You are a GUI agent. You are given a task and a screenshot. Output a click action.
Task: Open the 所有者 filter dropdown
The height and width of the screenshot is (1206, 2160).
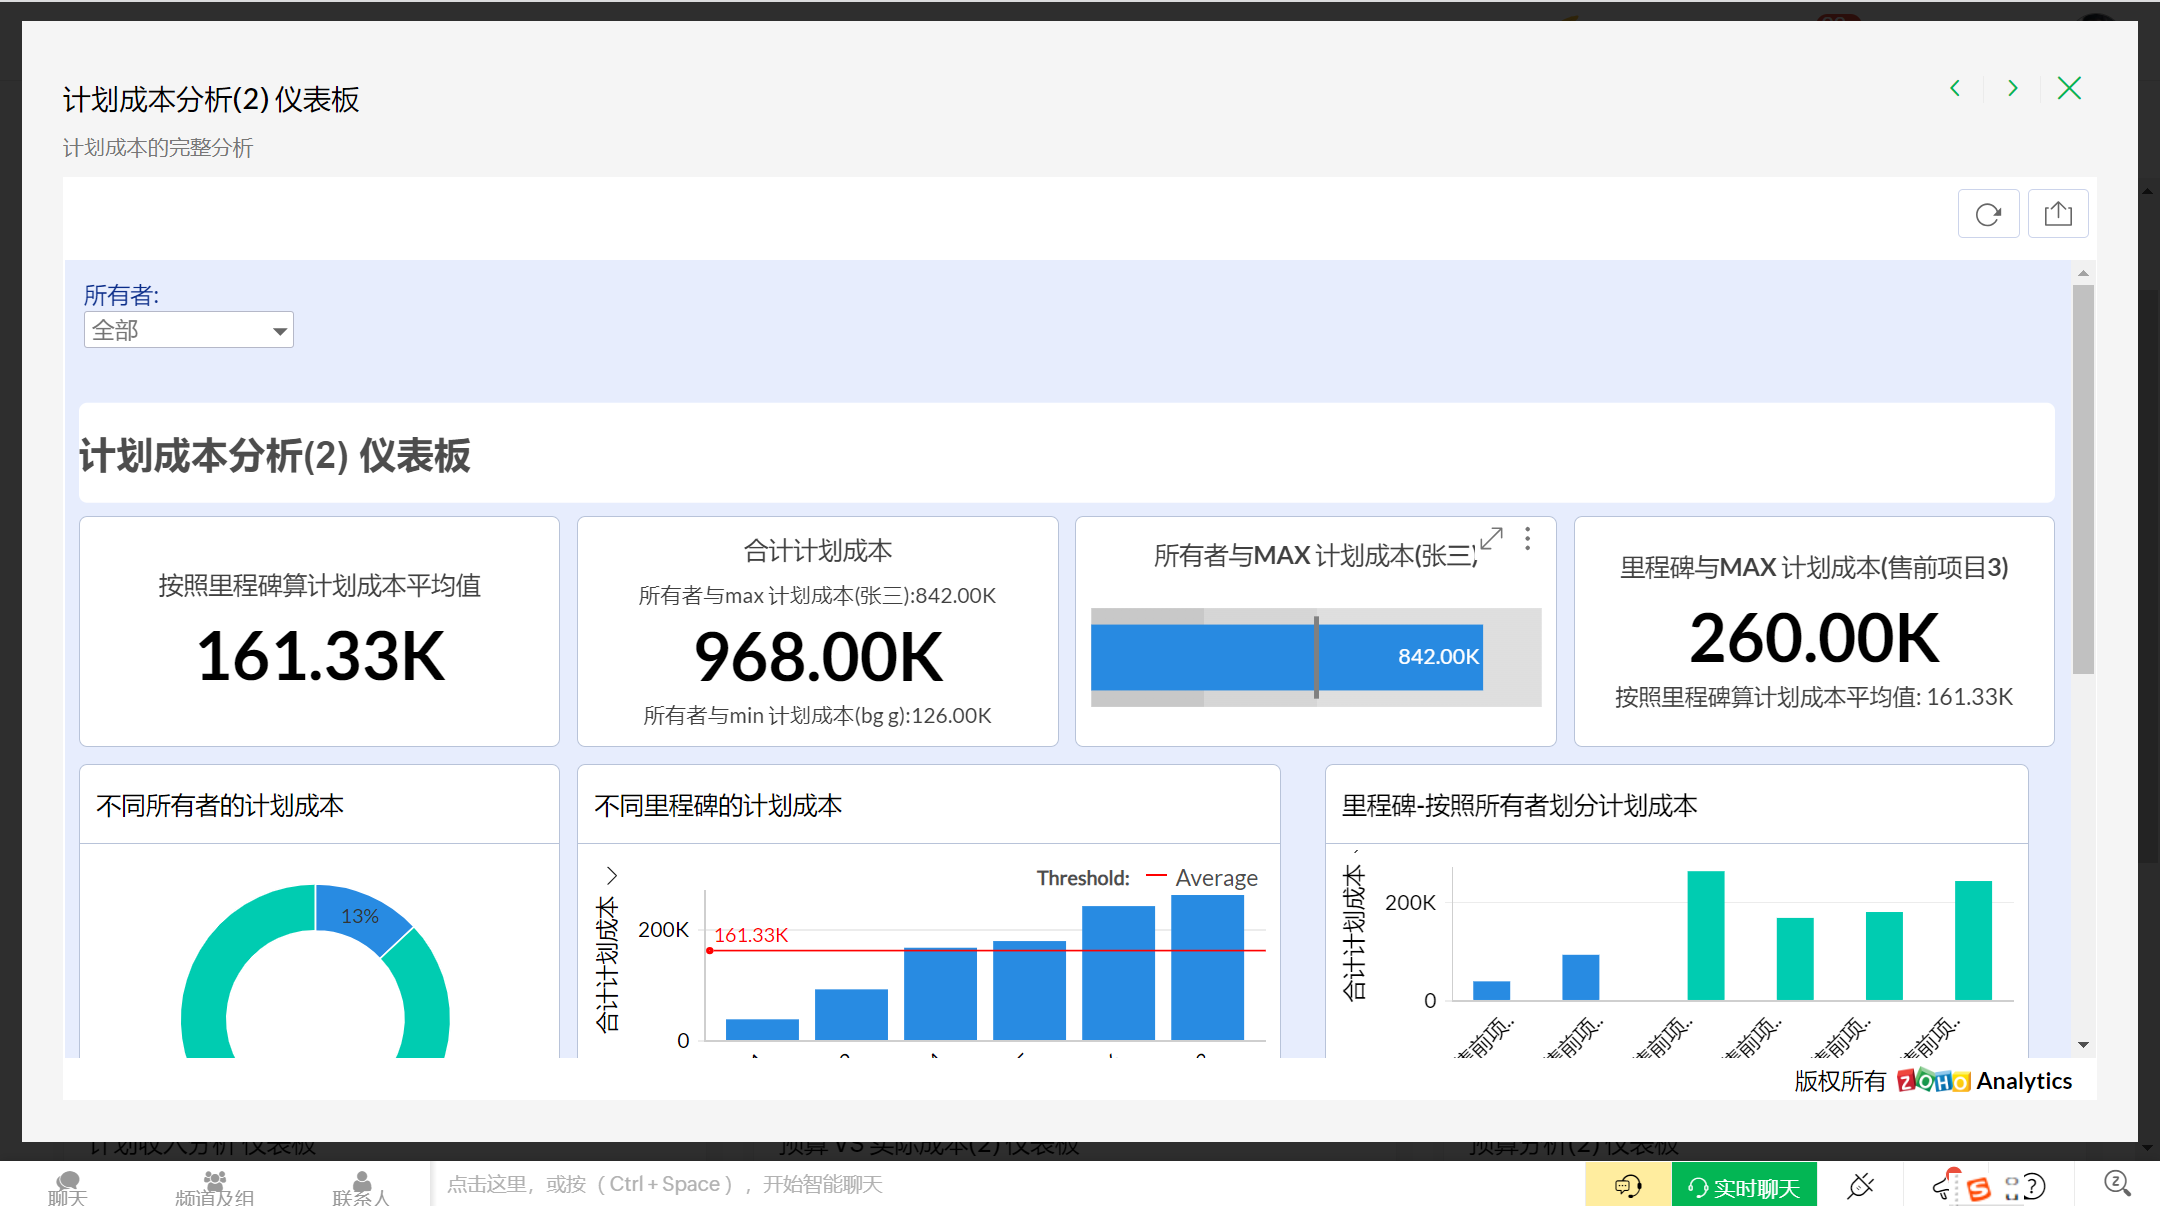point(188,330)
